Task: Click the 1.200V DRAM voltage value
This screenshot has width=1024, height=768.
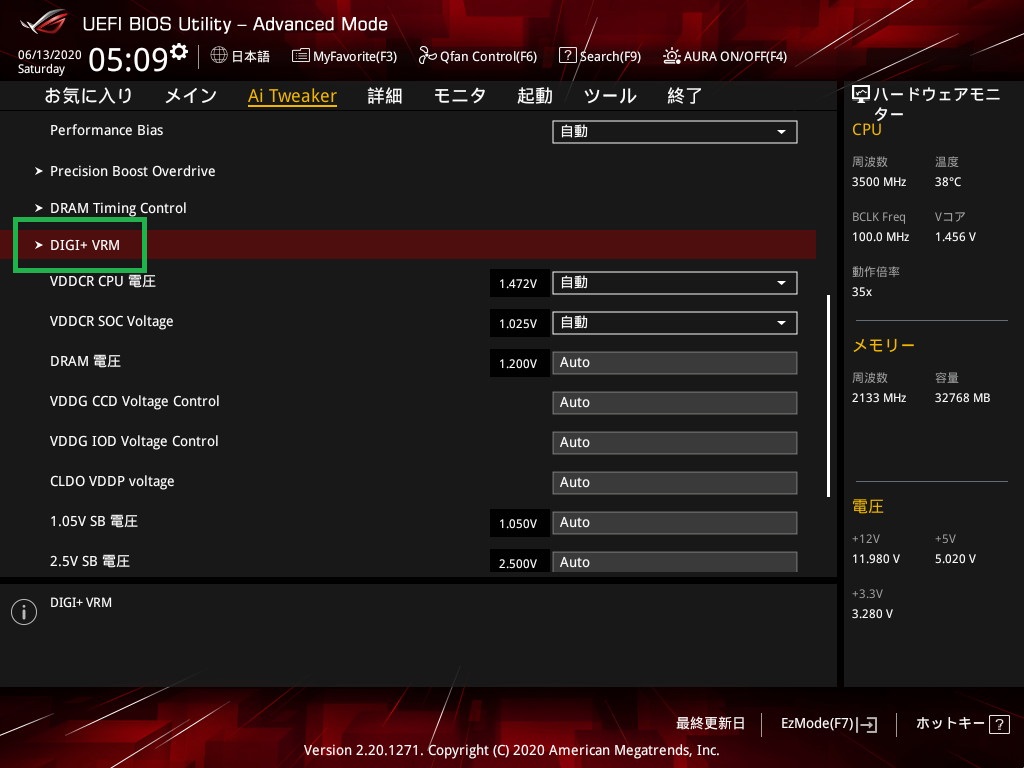Action: coord(518,363)
